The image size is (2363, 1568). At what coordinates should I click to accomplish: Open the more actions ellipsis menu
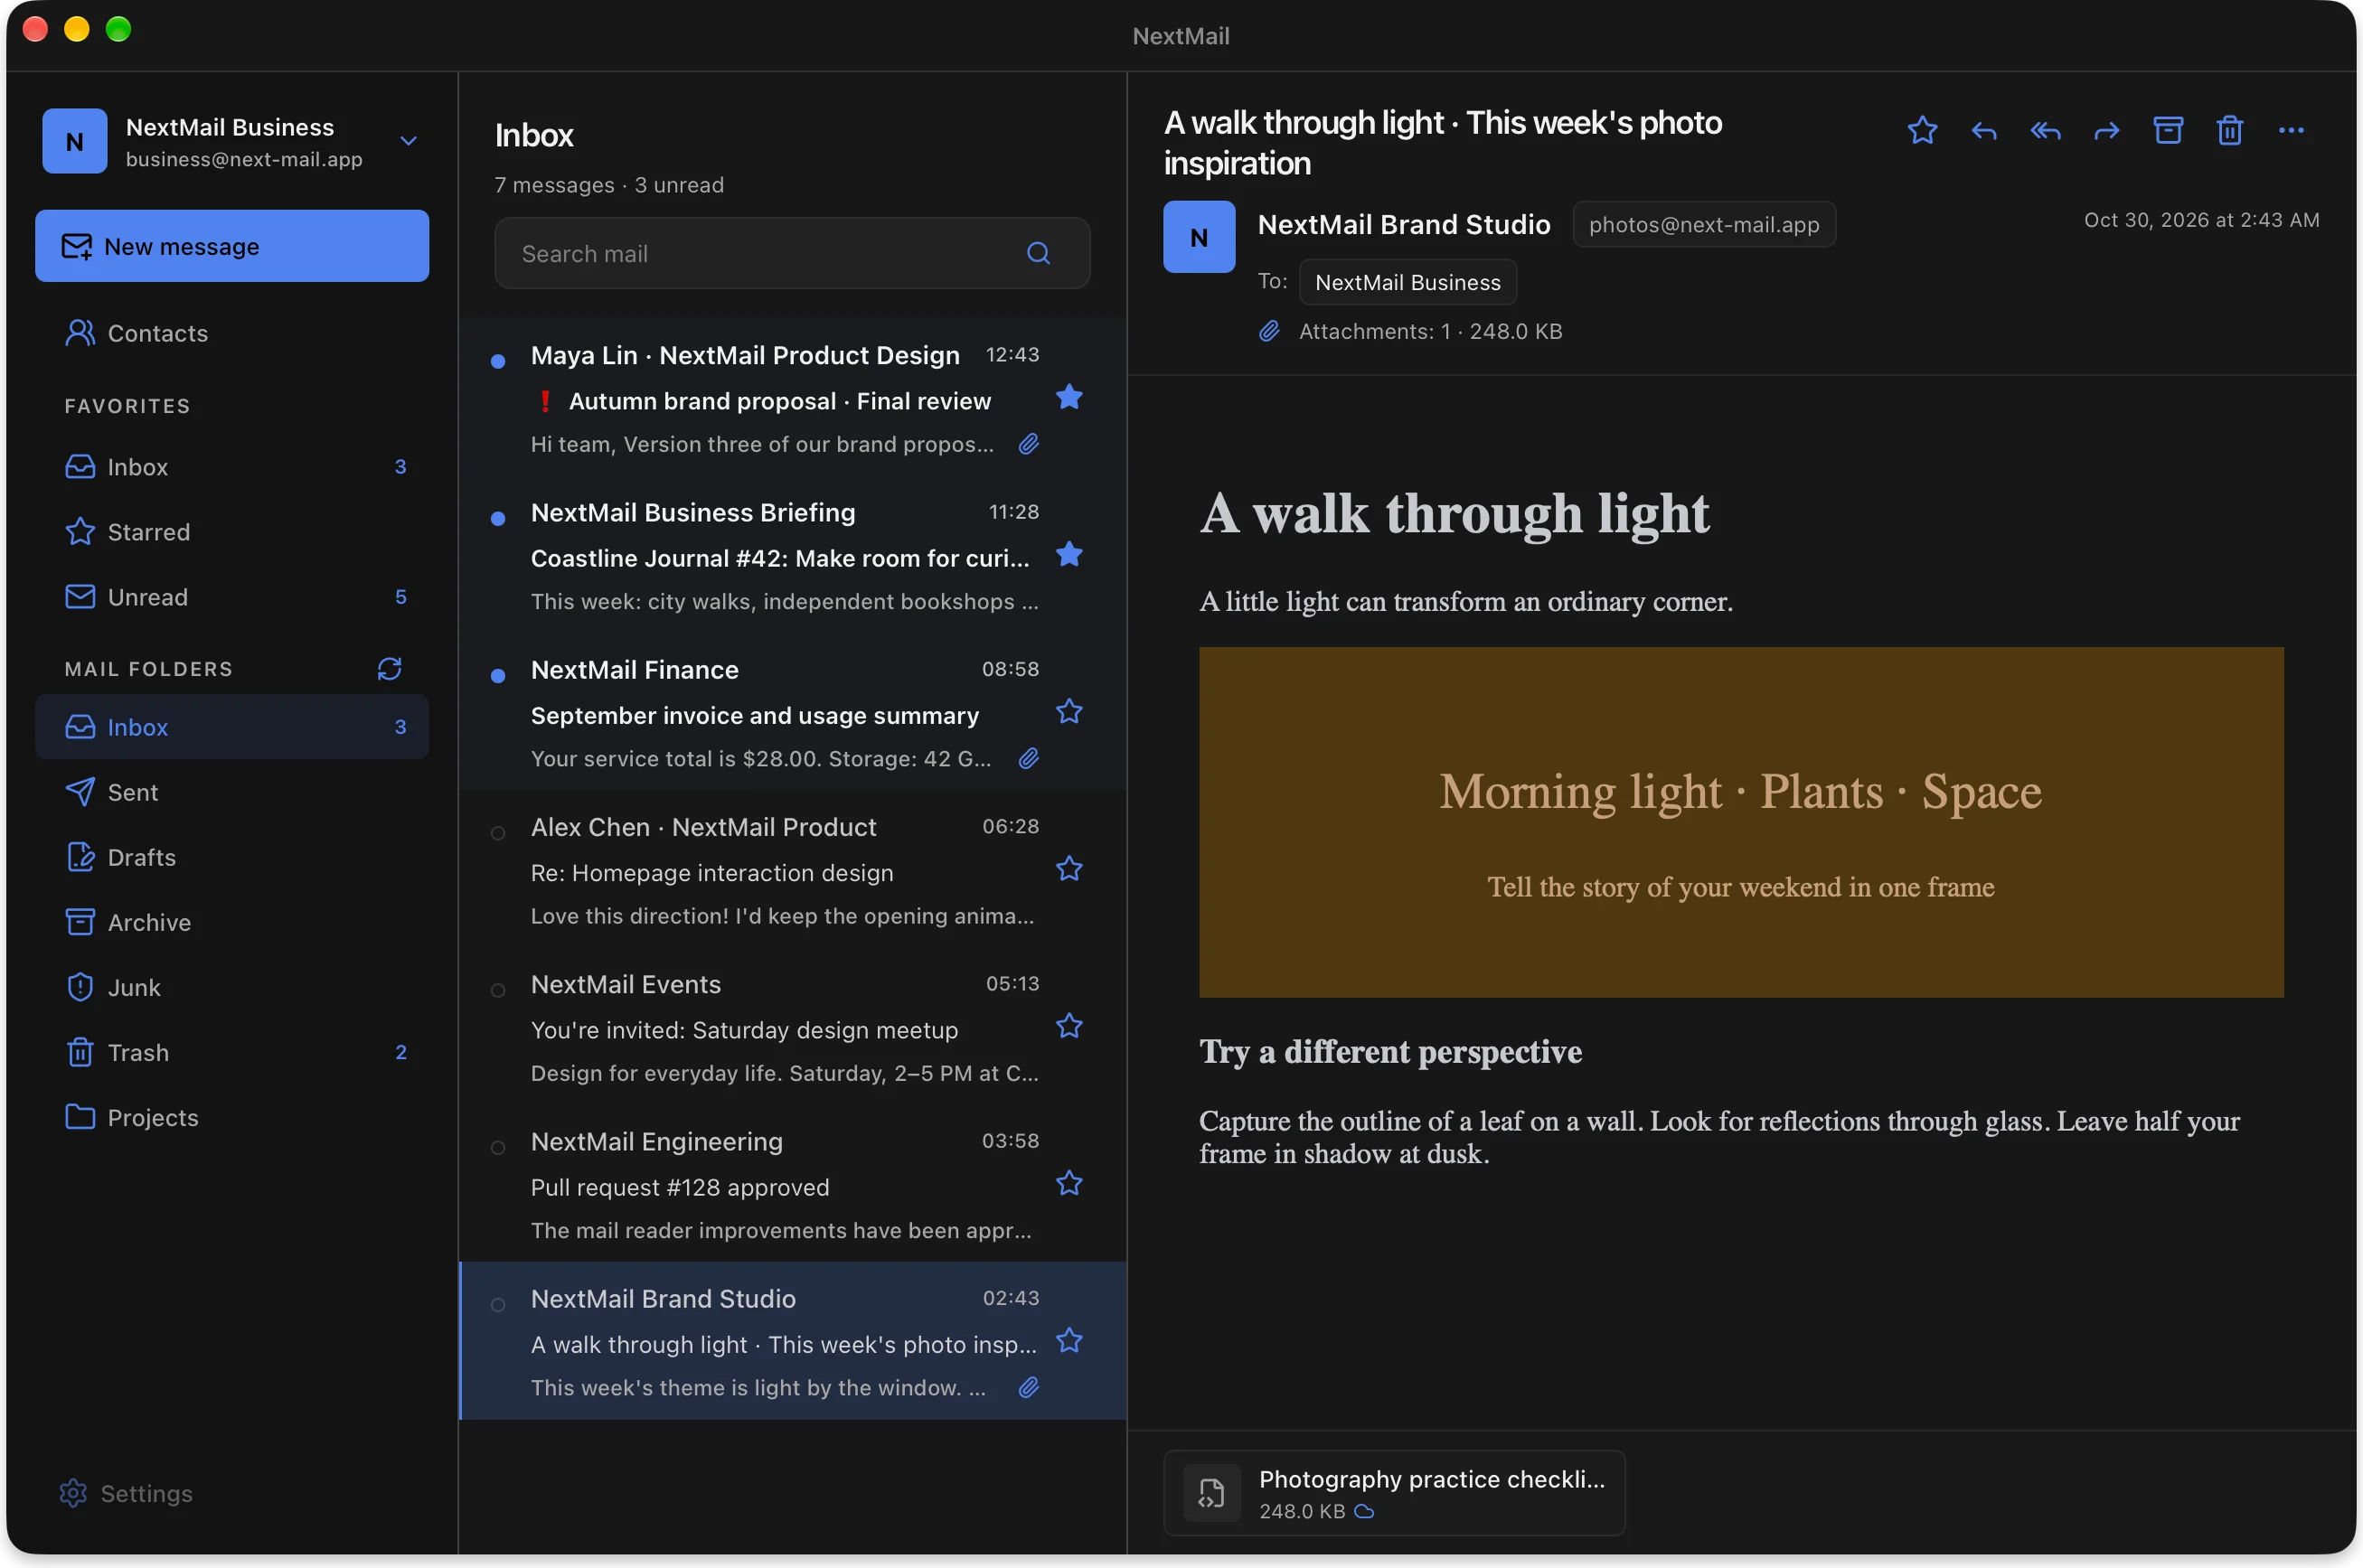2290,130
